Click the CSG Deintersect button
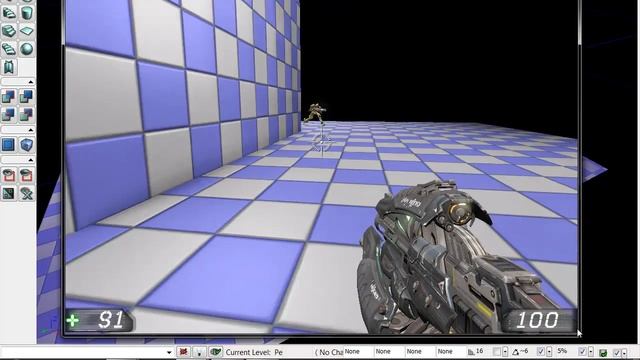Viewport: 640px width, 360px height. (27, 114)
